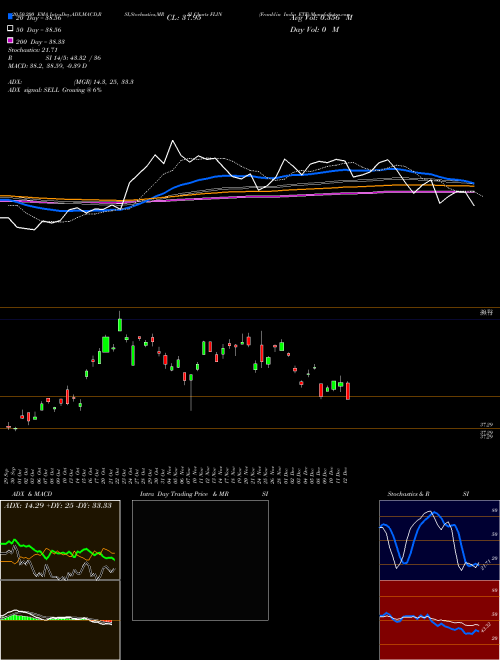The width and height of the screenshot is (500, 660).
Task: Select the '50 Day - 38.36' legend text
Action: tap(39, 29)
